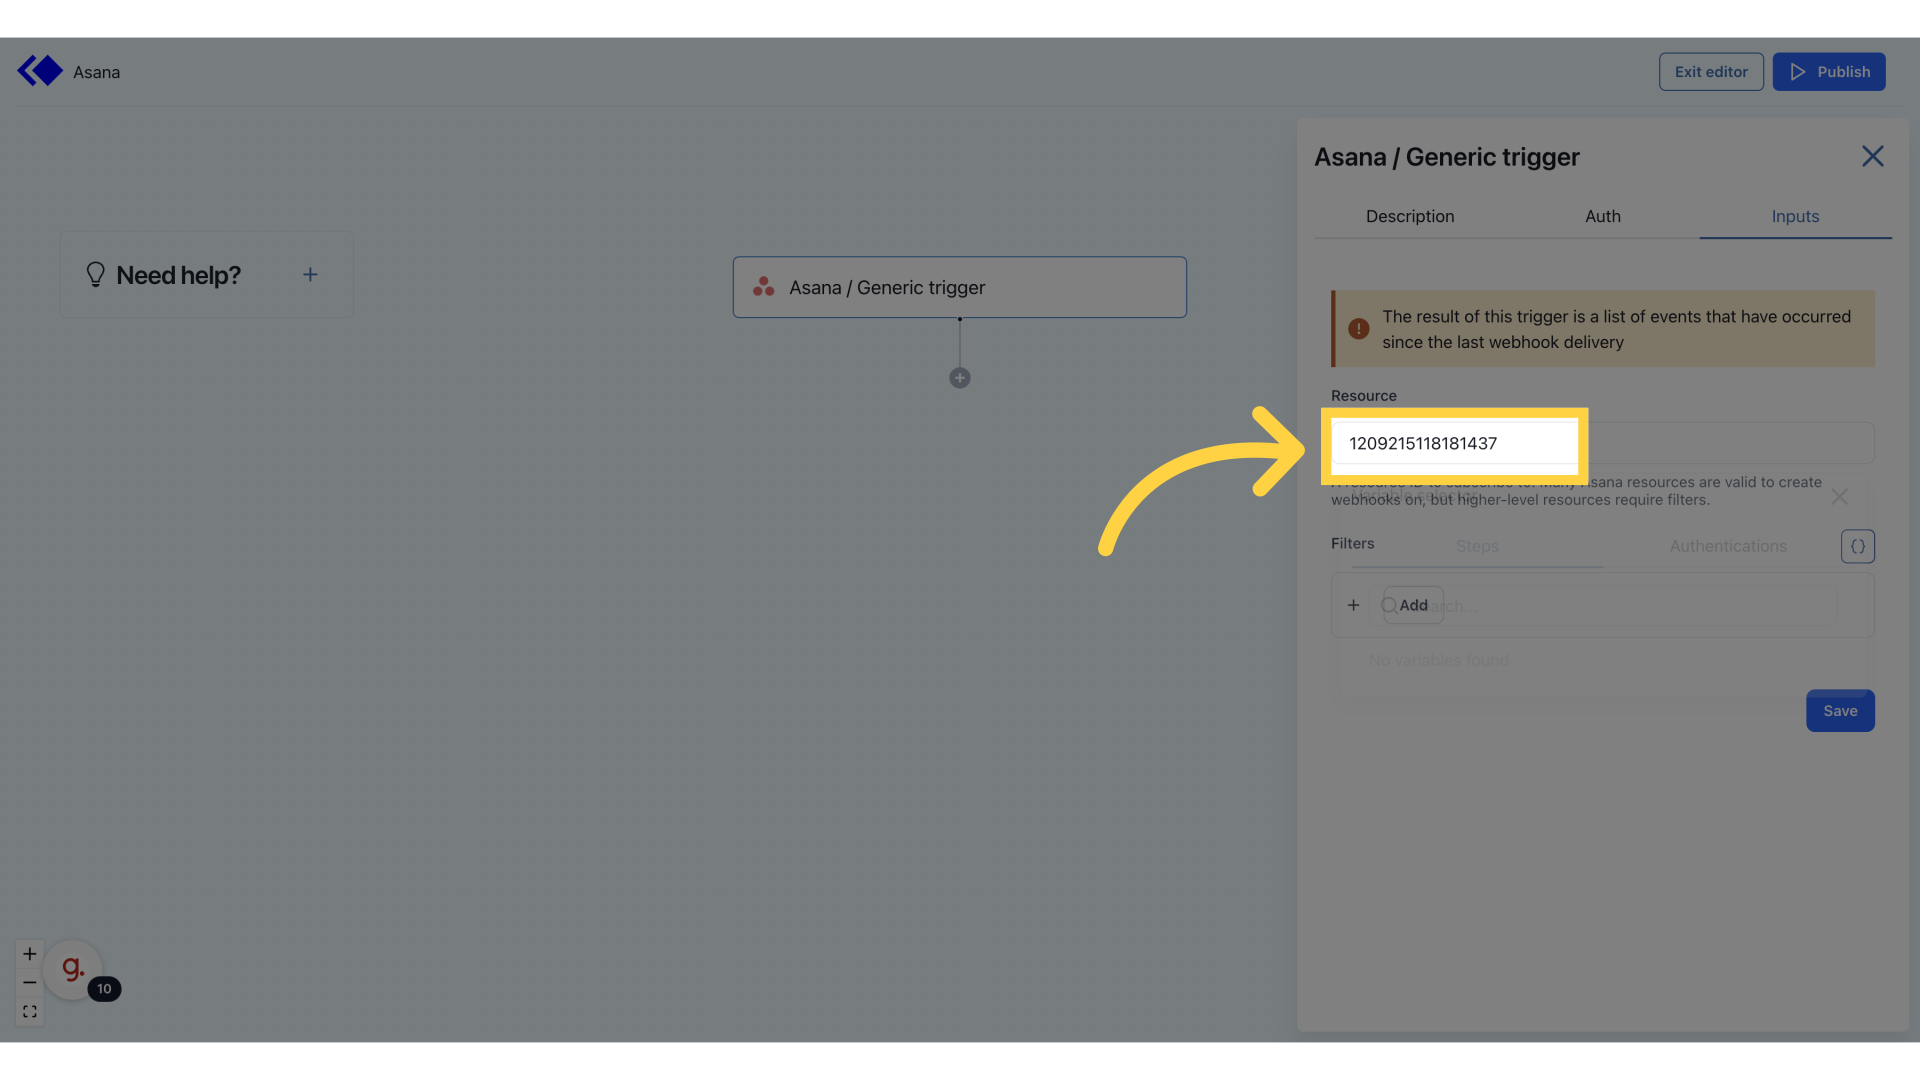Zoom out using the minus icon
The width and height of the screenshot is (1920, 1080).
(29, 982)
